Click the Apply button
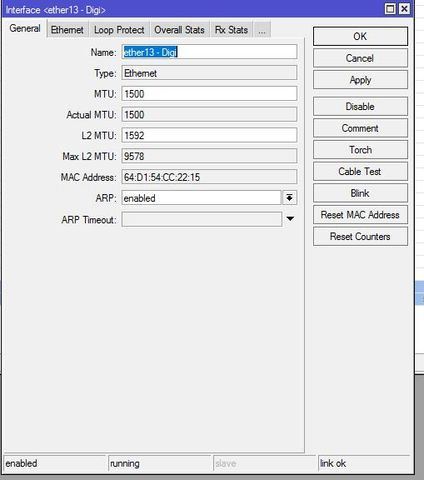This screenshot has width=424, height=480. click(x=360, y=80)
